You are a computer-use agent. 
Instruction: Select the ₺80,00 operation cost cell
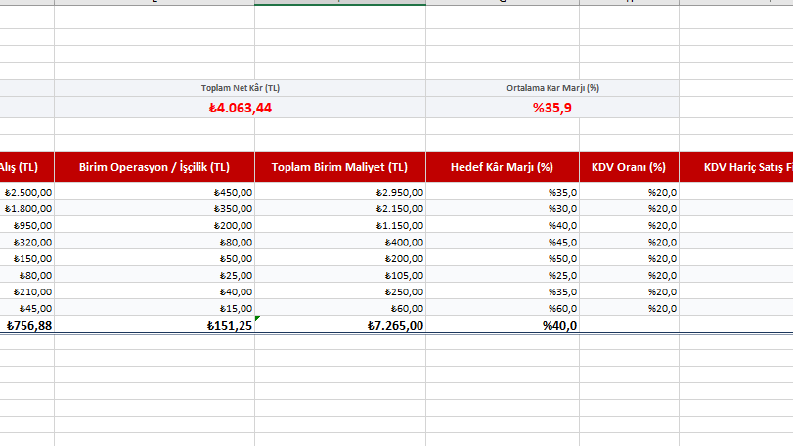coord(154,242)
